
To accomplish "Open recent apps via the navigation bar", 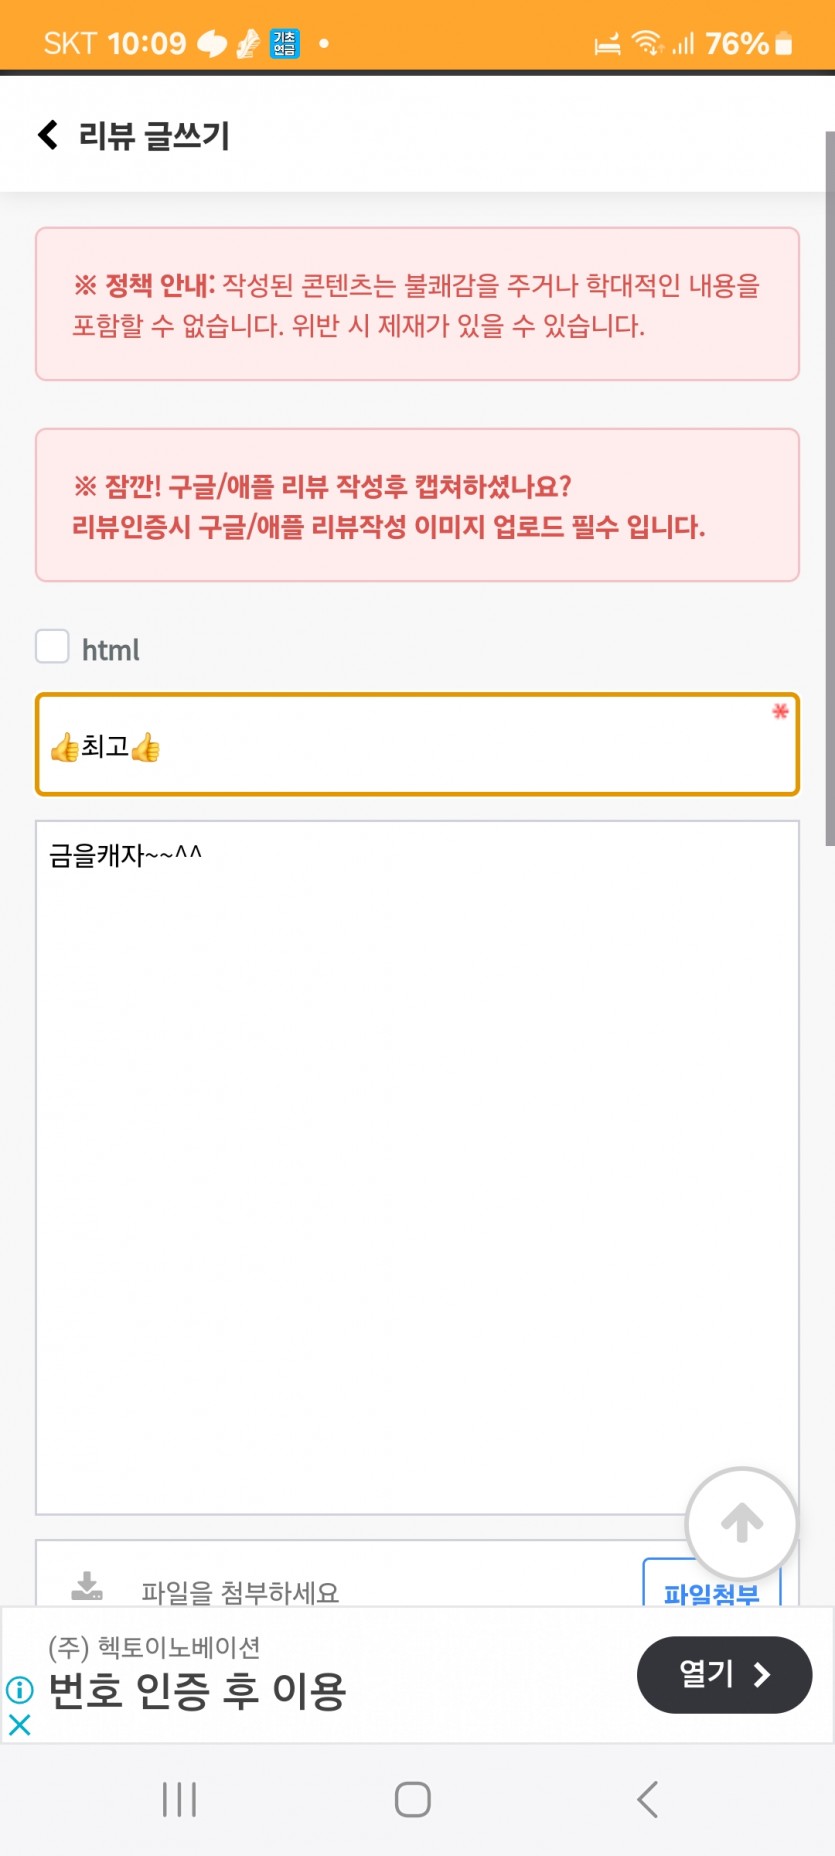I will (180, 1799).
